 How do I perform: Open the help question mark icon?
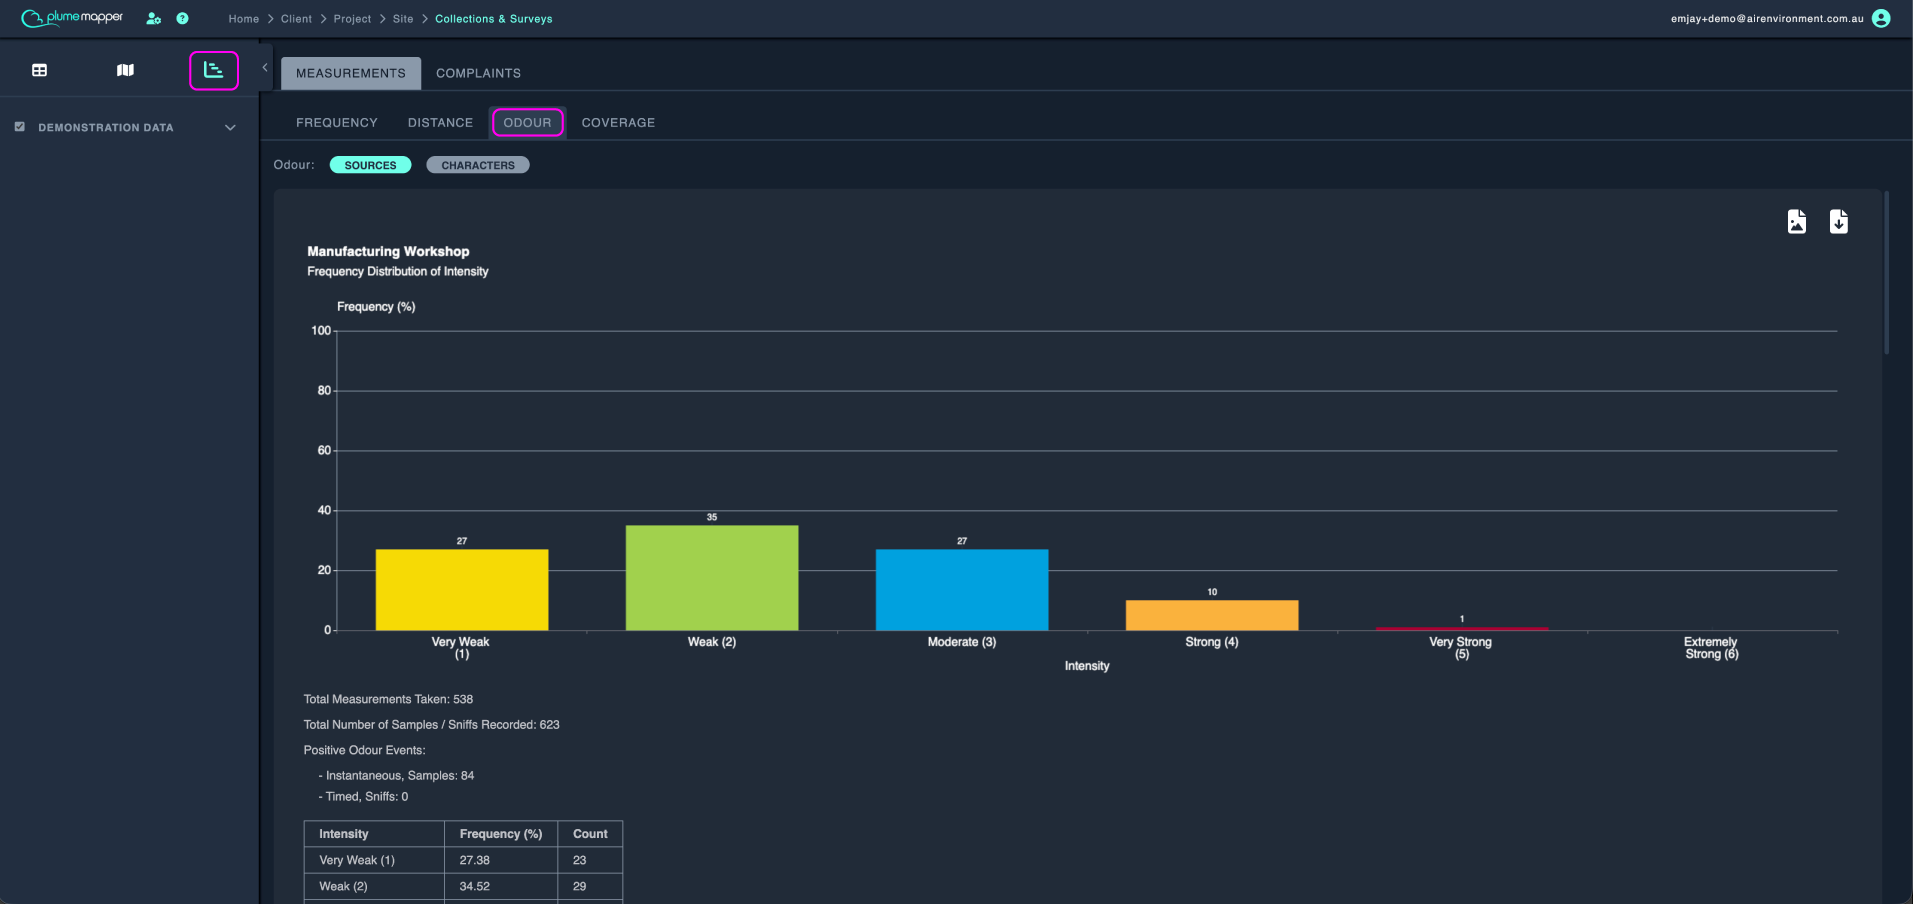pos(182,18)
